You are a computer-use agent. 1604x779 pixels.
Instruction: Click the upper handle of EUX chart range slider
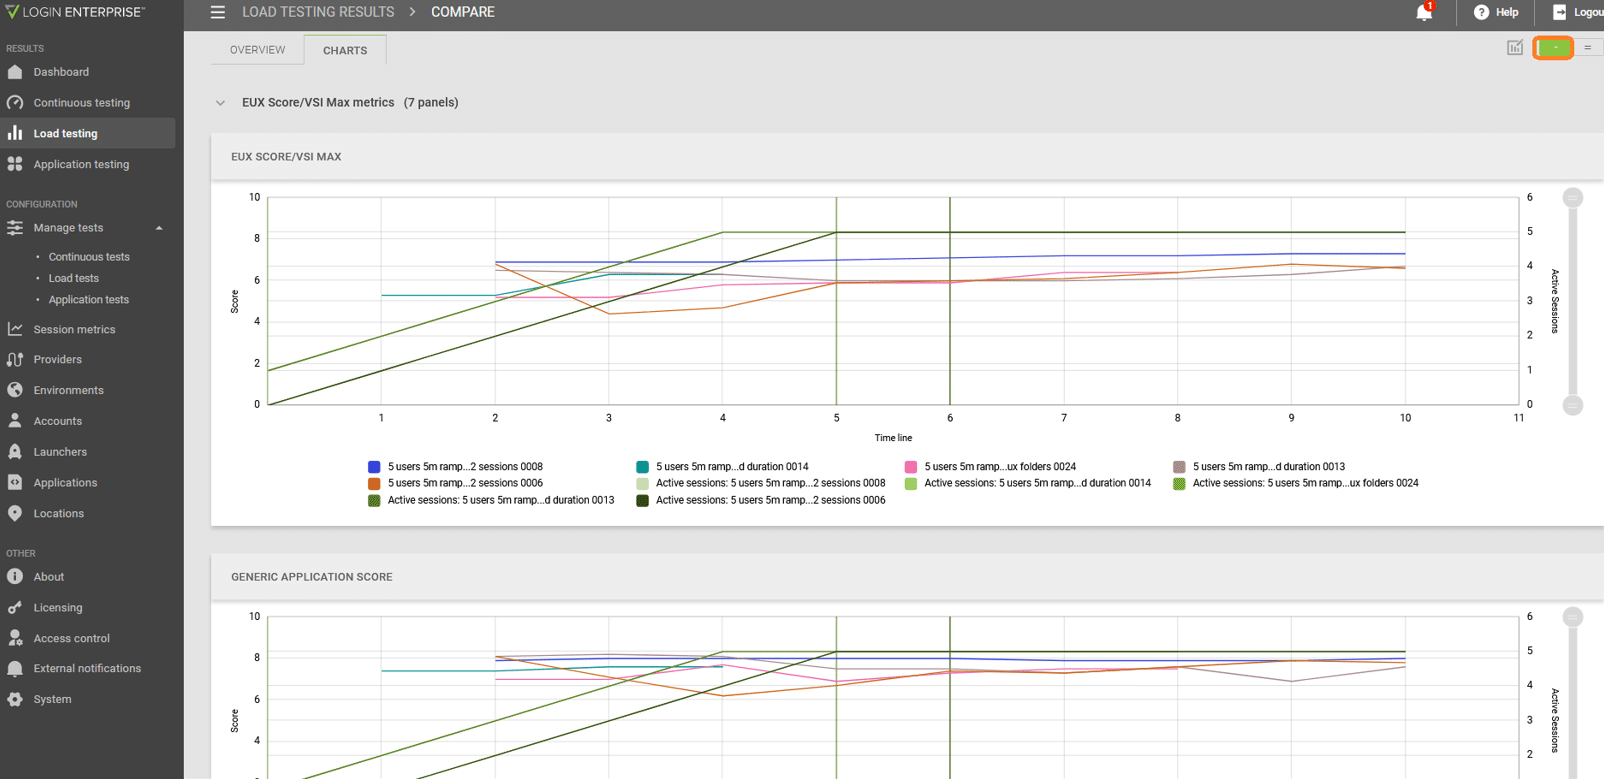(x=1573, y=197)
